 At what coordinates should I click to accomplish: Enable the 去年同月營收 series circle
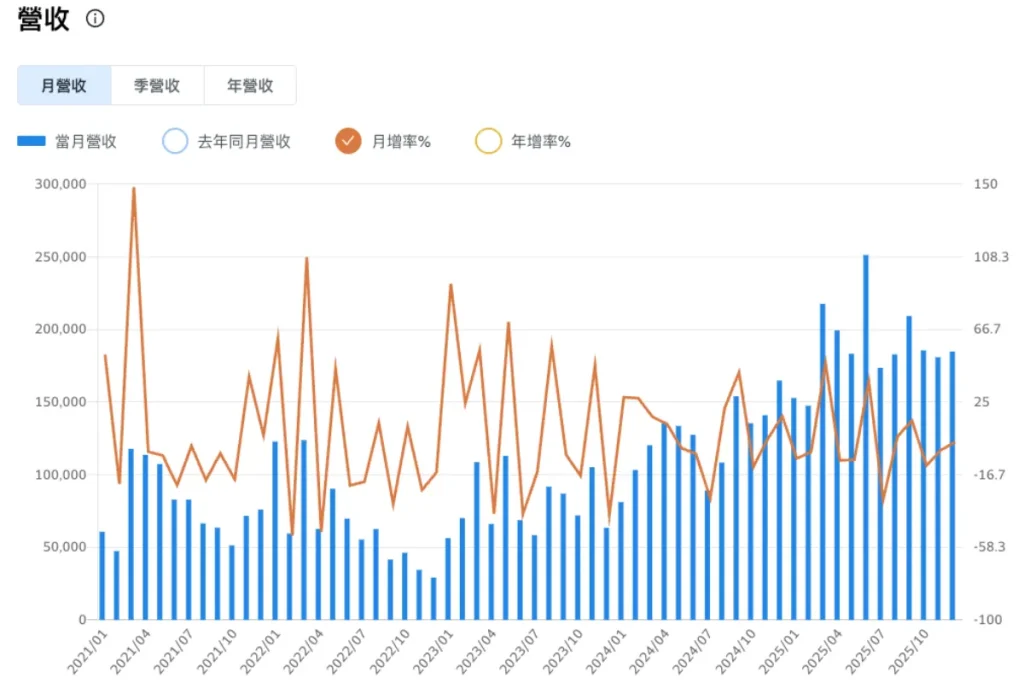(175, 141)
